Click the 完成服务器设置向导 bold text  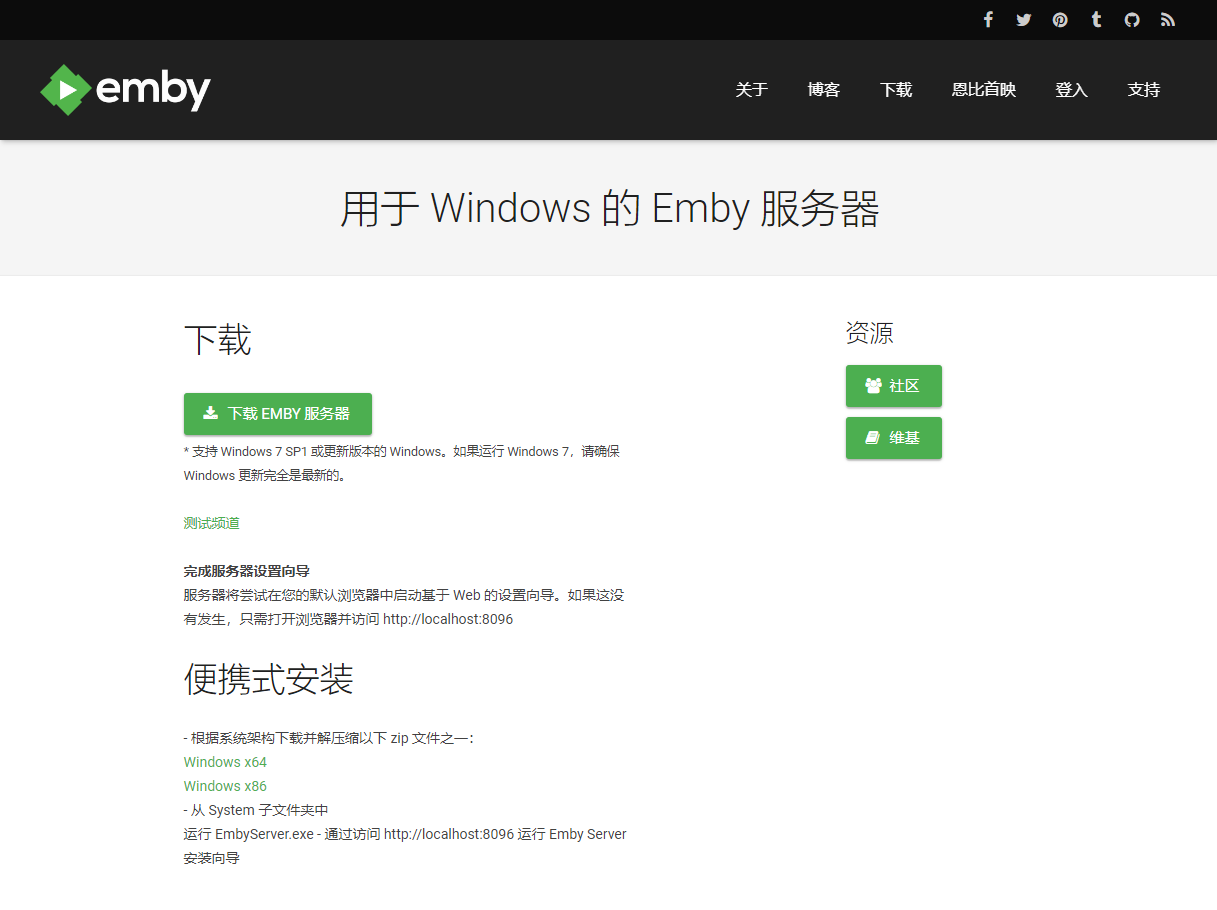point(247,571)
